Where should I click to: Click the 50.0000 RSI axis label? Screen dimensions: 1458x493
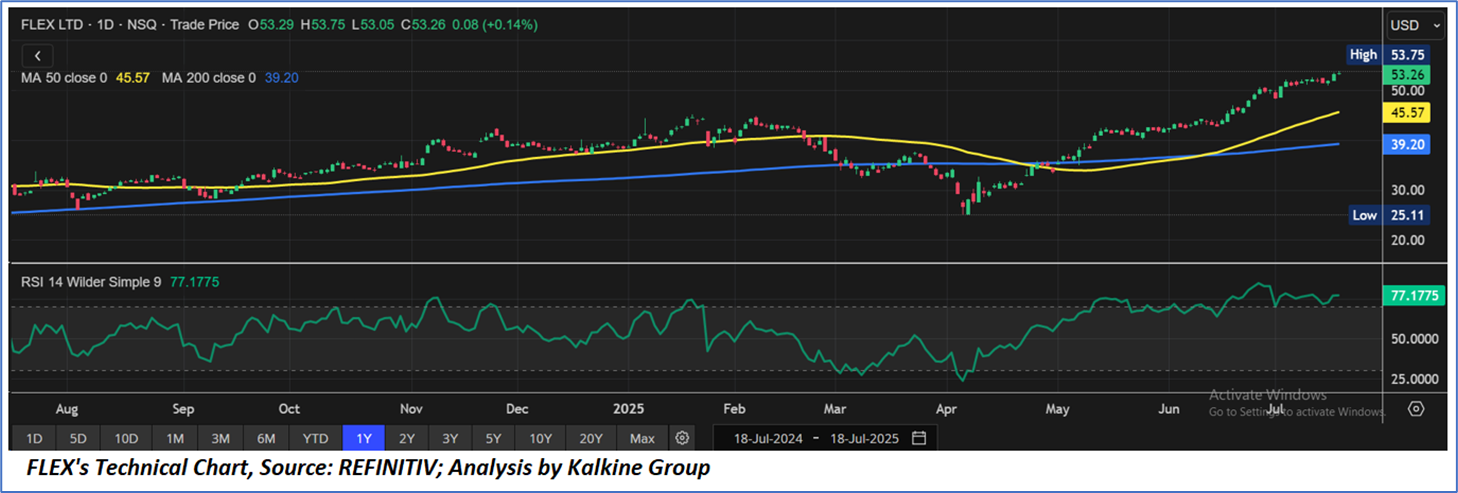click(1413, 339)
